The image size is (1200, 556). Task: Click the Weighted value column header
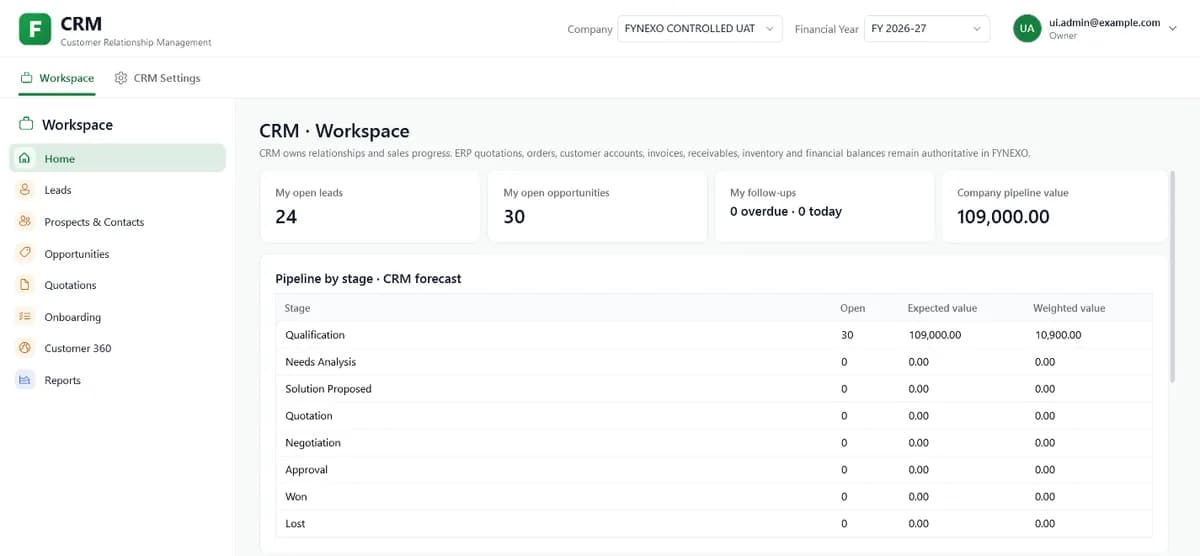click(1069, 308)
